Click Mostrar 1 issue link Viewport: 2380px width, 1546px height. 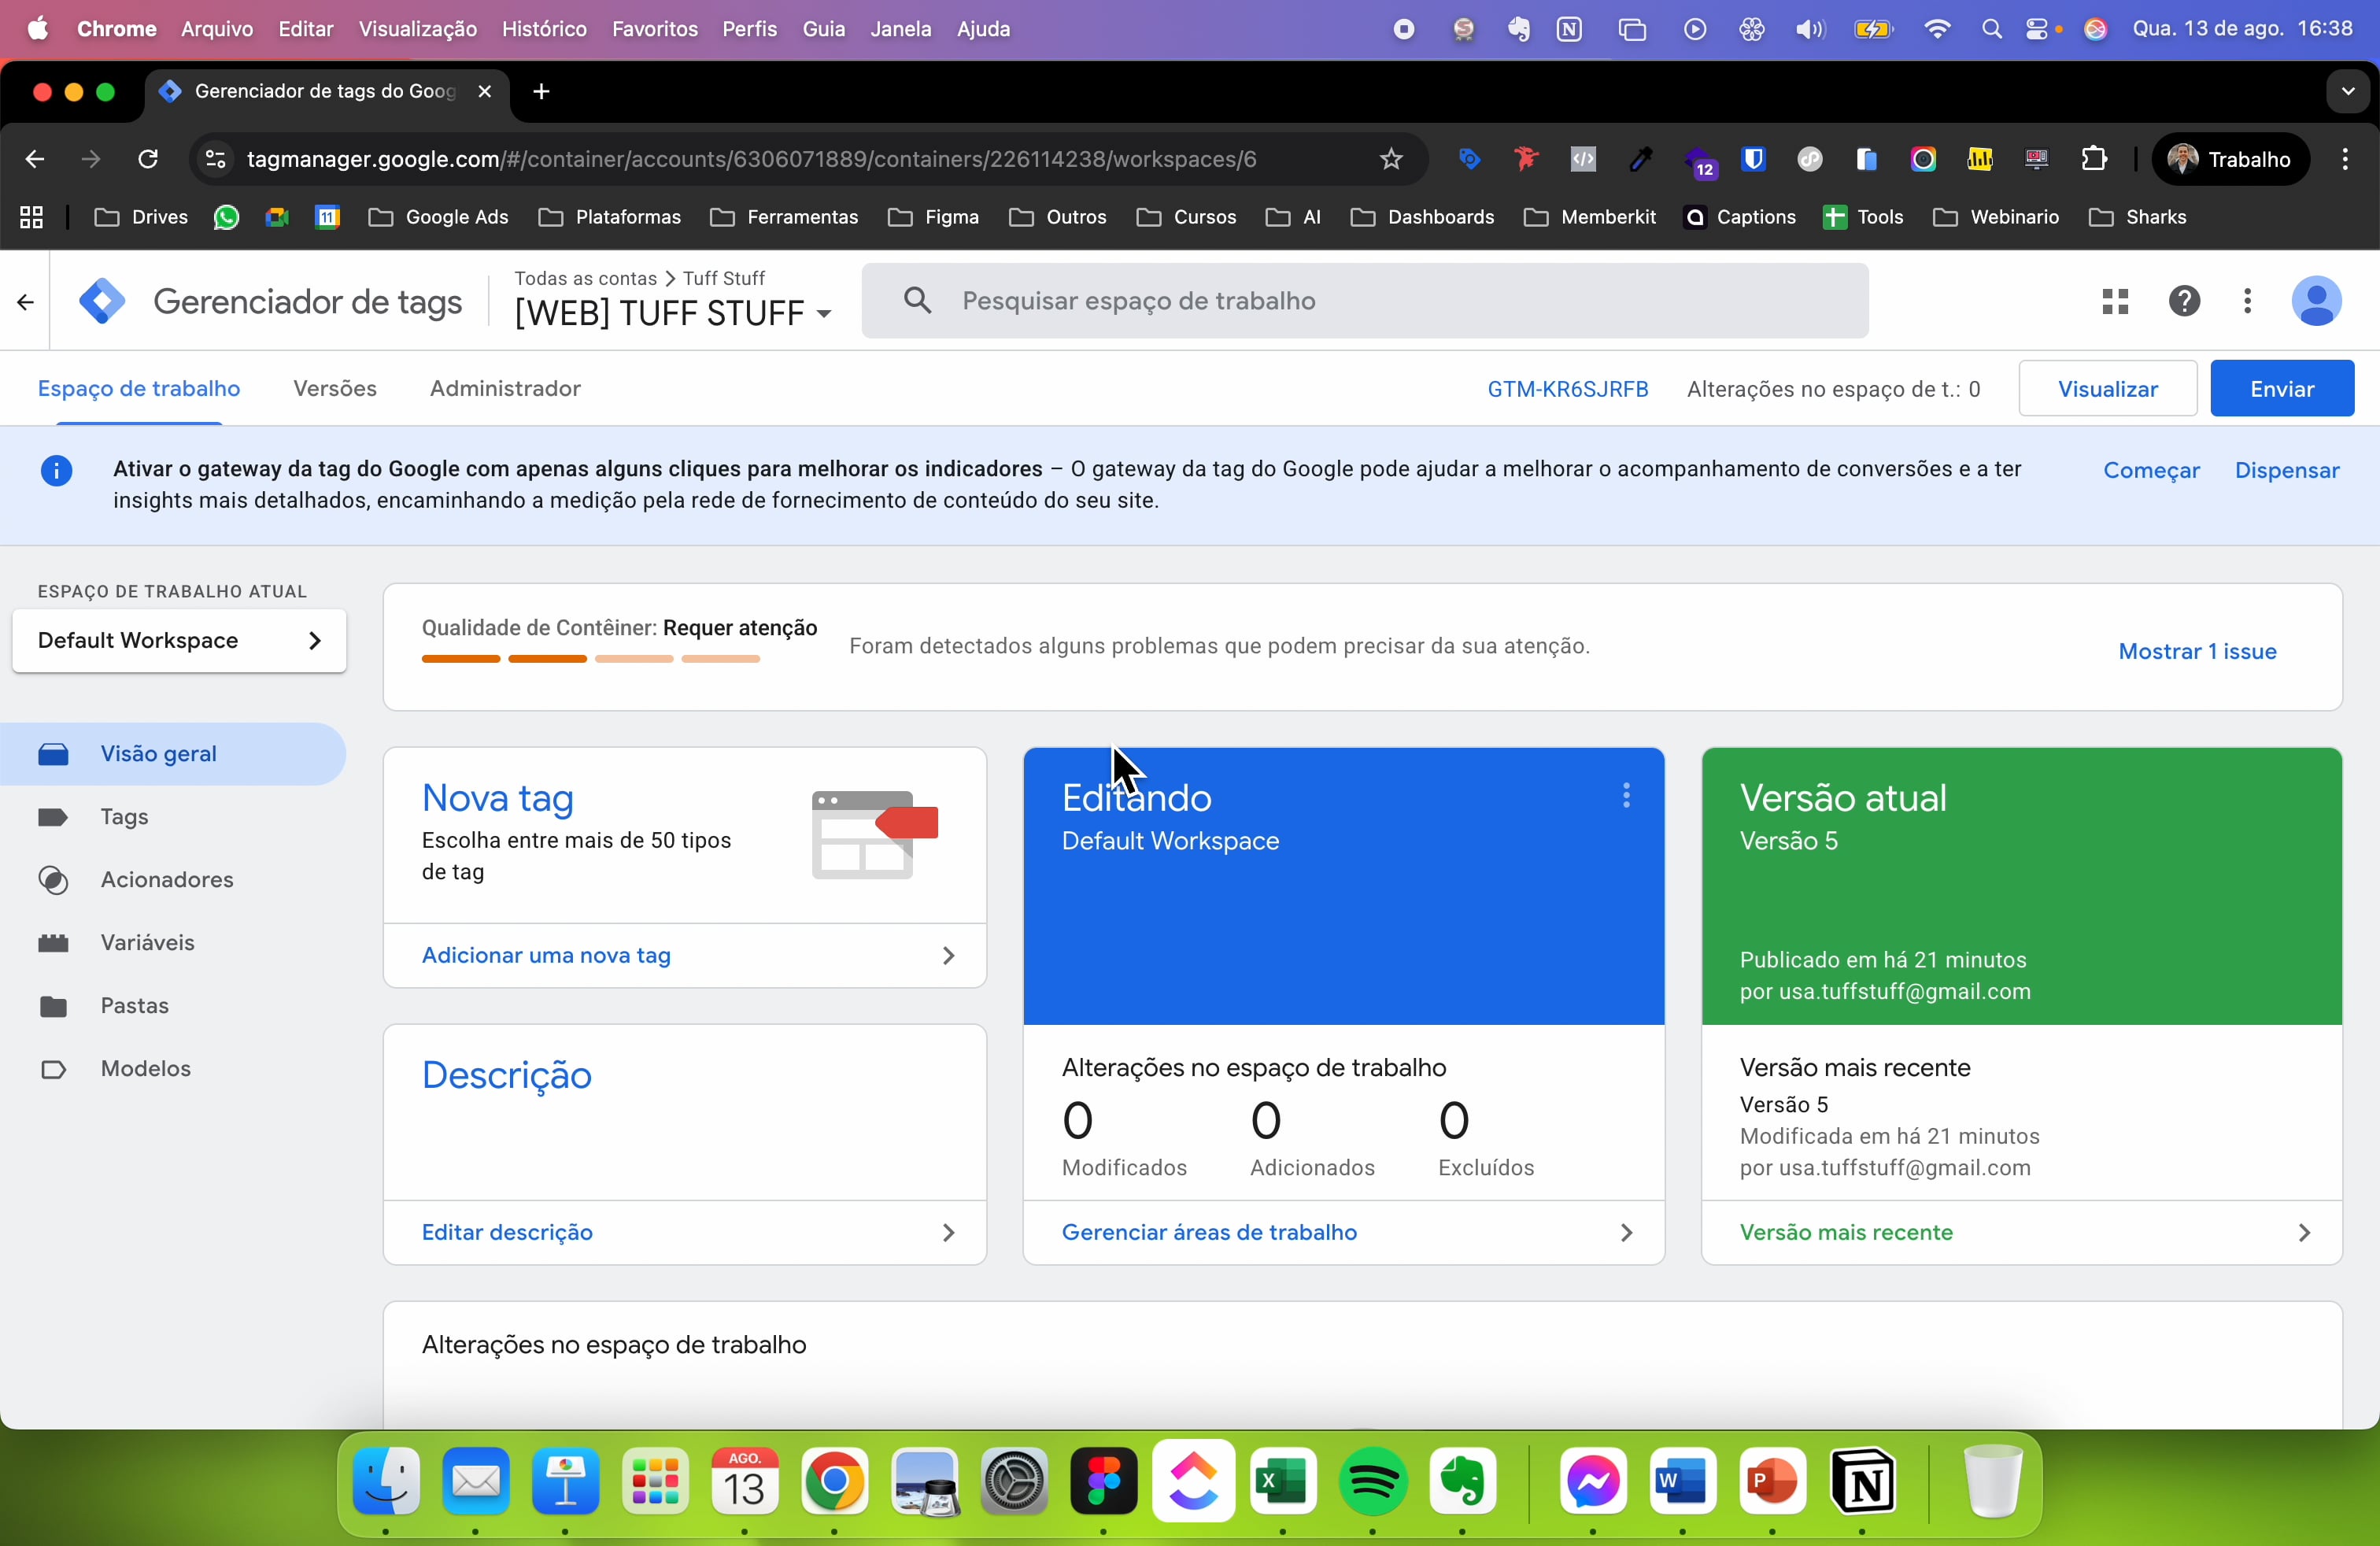(x=2197, y=652)
